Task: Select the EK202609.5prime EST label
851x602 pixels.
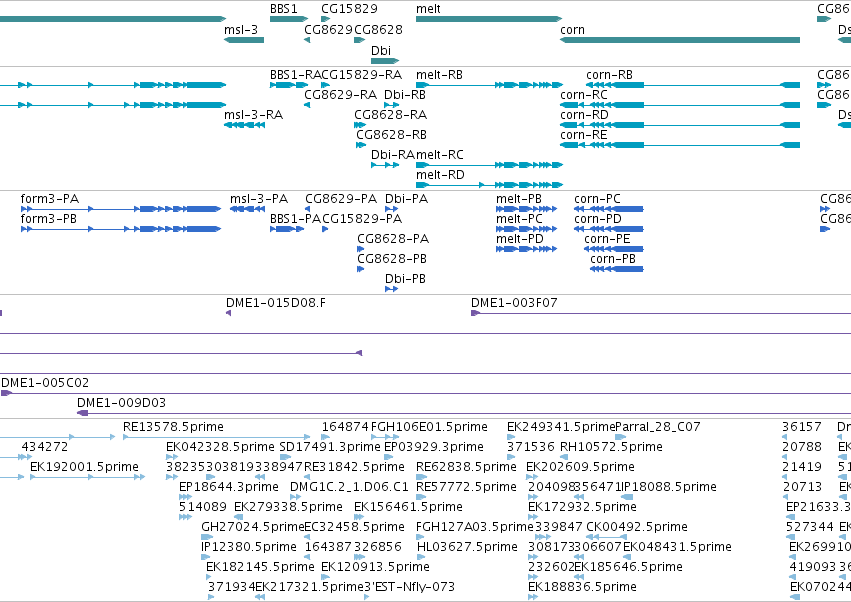Action: click(x=580, y=467)
